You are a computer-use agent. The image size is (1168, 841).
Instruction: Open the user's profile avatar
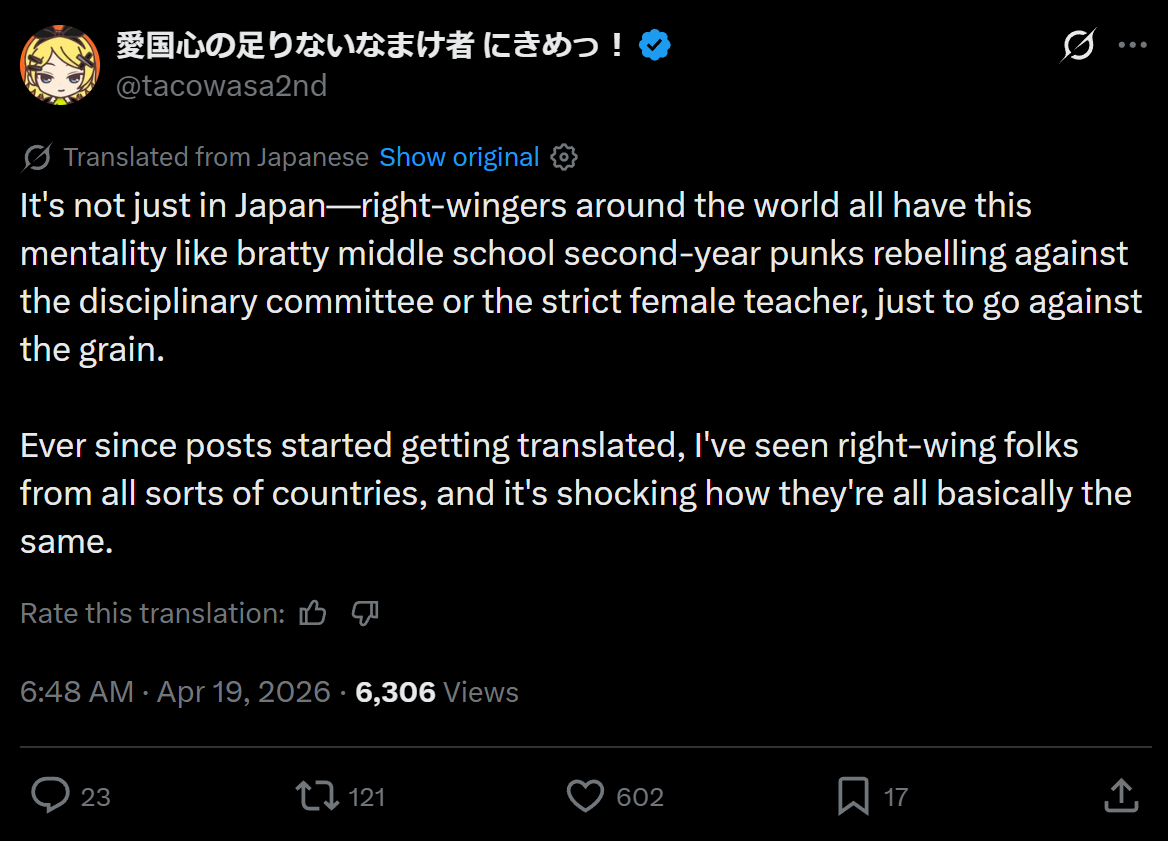pyautogui.click(x=60, y=65)
